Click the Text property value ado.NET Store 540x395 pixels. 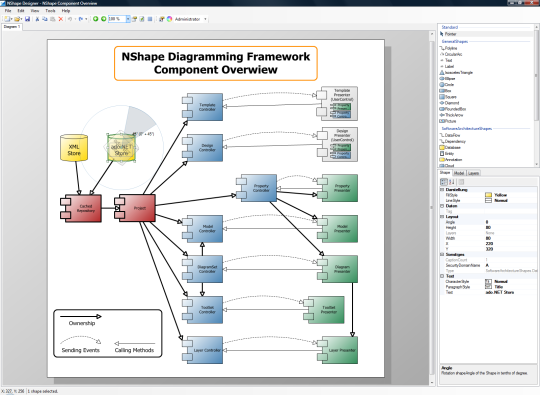tap(500, 292)
